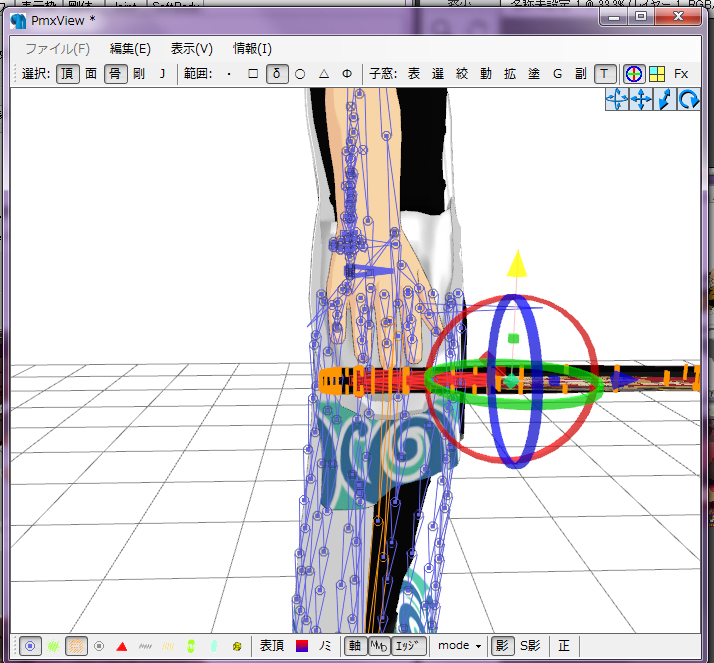Screen dimensions: 714x663
Task: Toggle face selection 面
Action: 91,74
